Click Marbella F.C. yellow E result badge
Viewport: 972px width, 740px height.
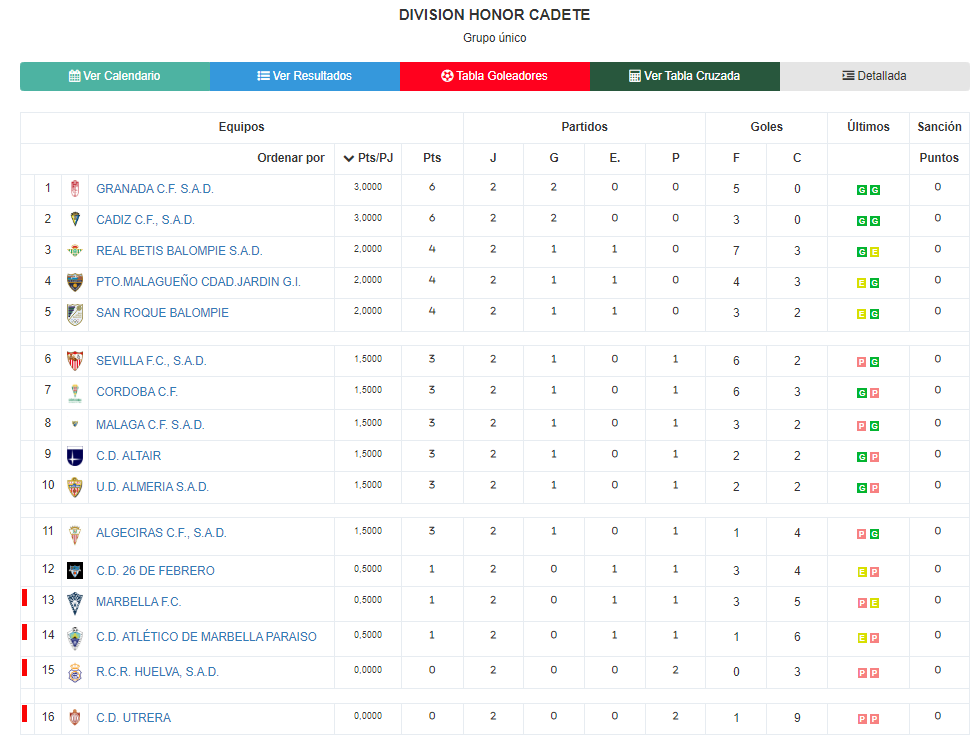pyautogui.click(x=875, y=603)
